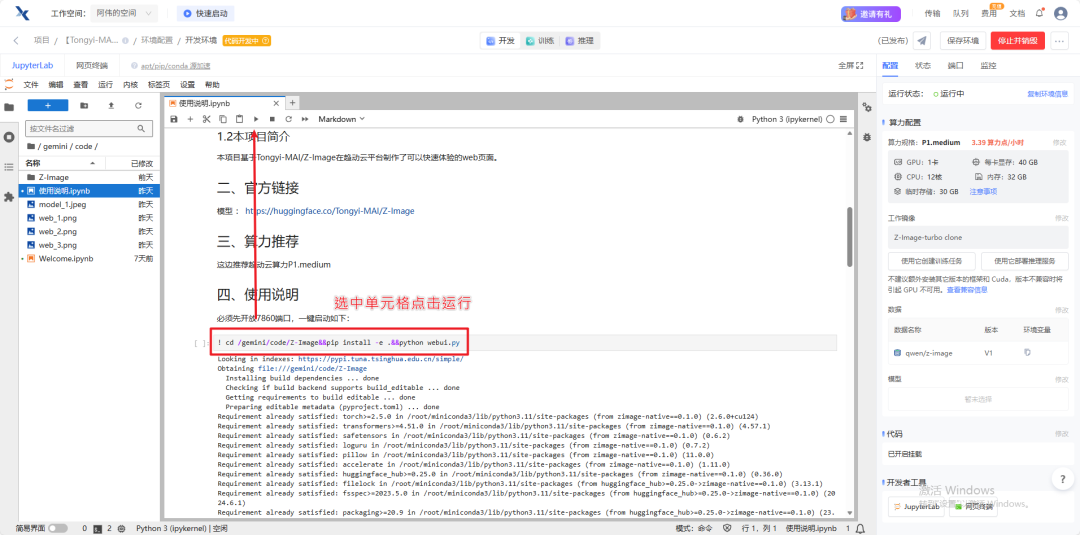Image resolution: width=1080 pixels, height=535 pixels.
Task: Sort files by the 已修改 column header
Action: (x=133, y=163)
